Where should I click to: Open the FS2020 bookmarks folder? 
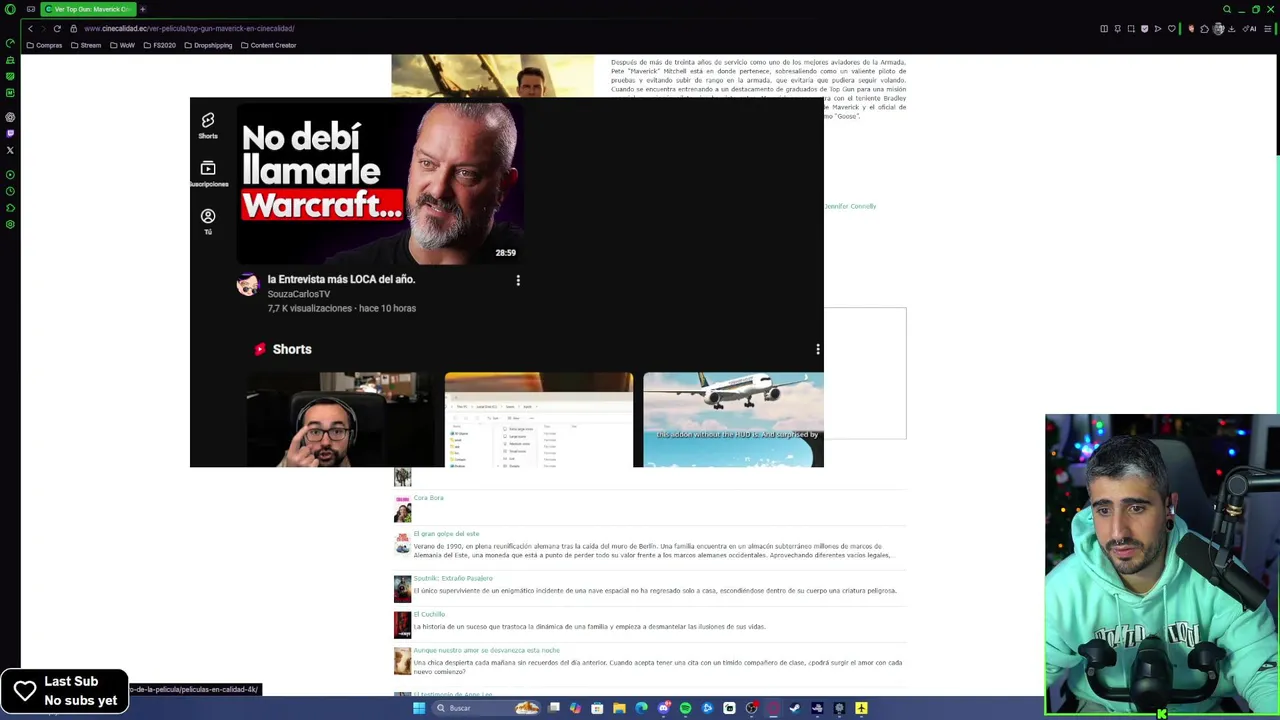[160, 45]
